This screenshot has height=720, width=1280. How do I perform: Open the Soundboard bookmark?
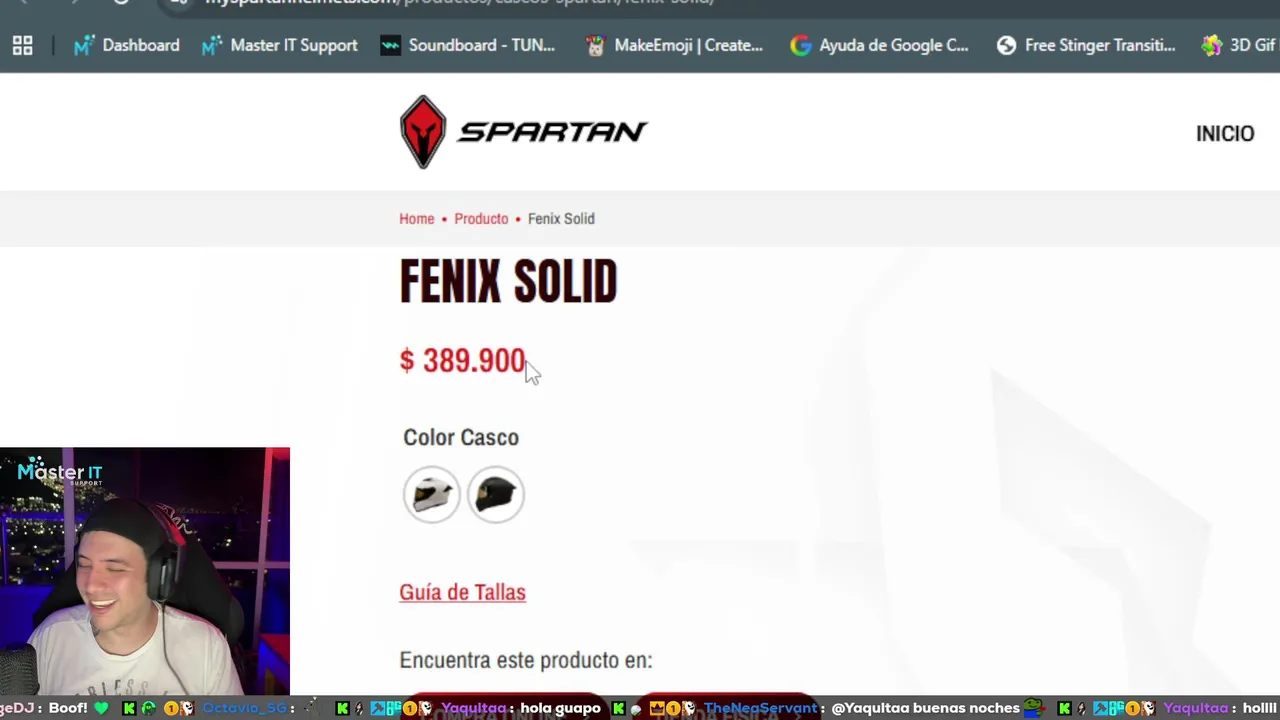tap(467, 45)
